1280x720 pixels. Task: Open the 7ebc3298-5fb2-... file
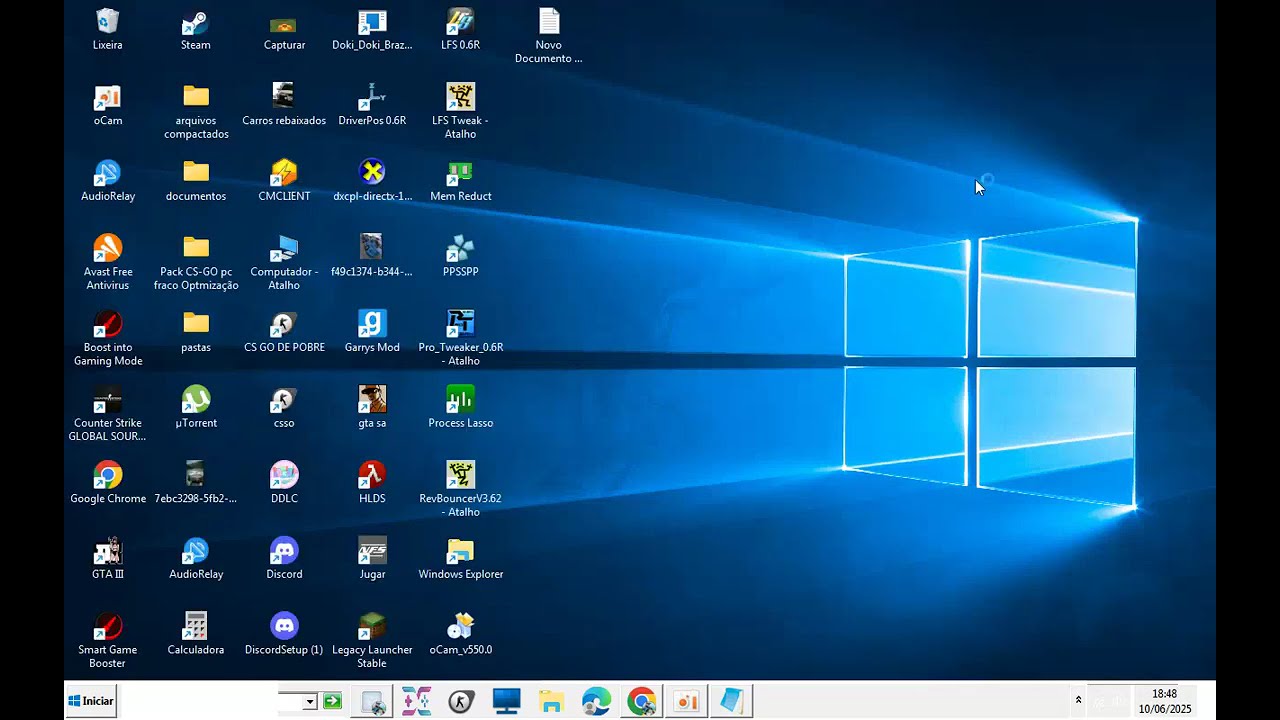coord(196,483)
